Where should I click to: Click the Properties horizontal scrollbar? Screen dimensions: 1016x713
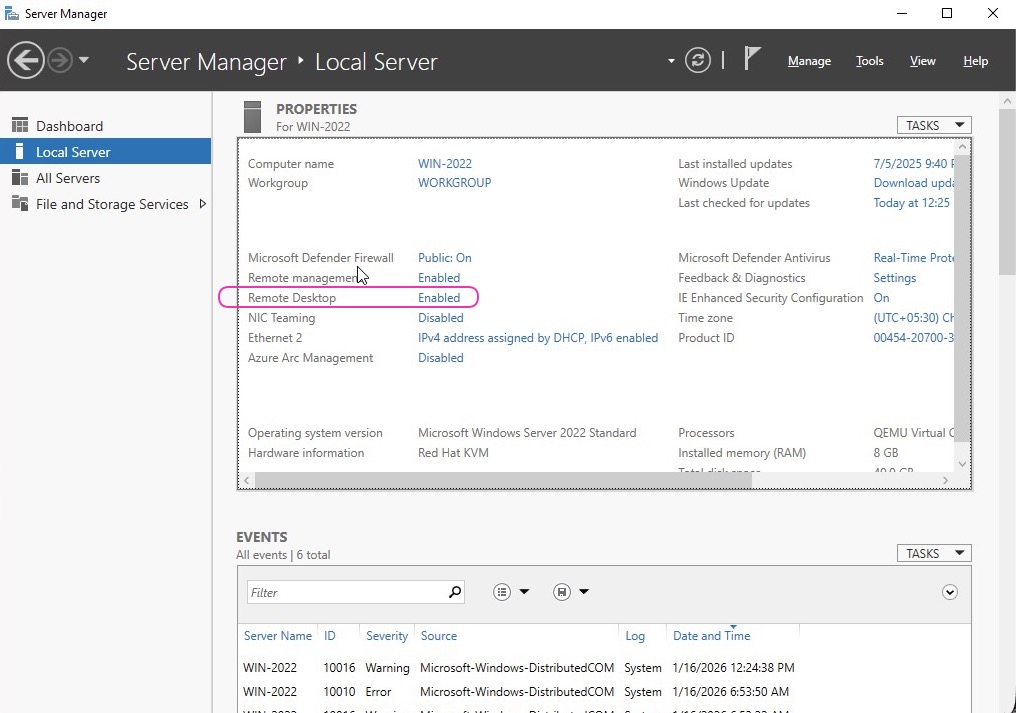[502, 480]
